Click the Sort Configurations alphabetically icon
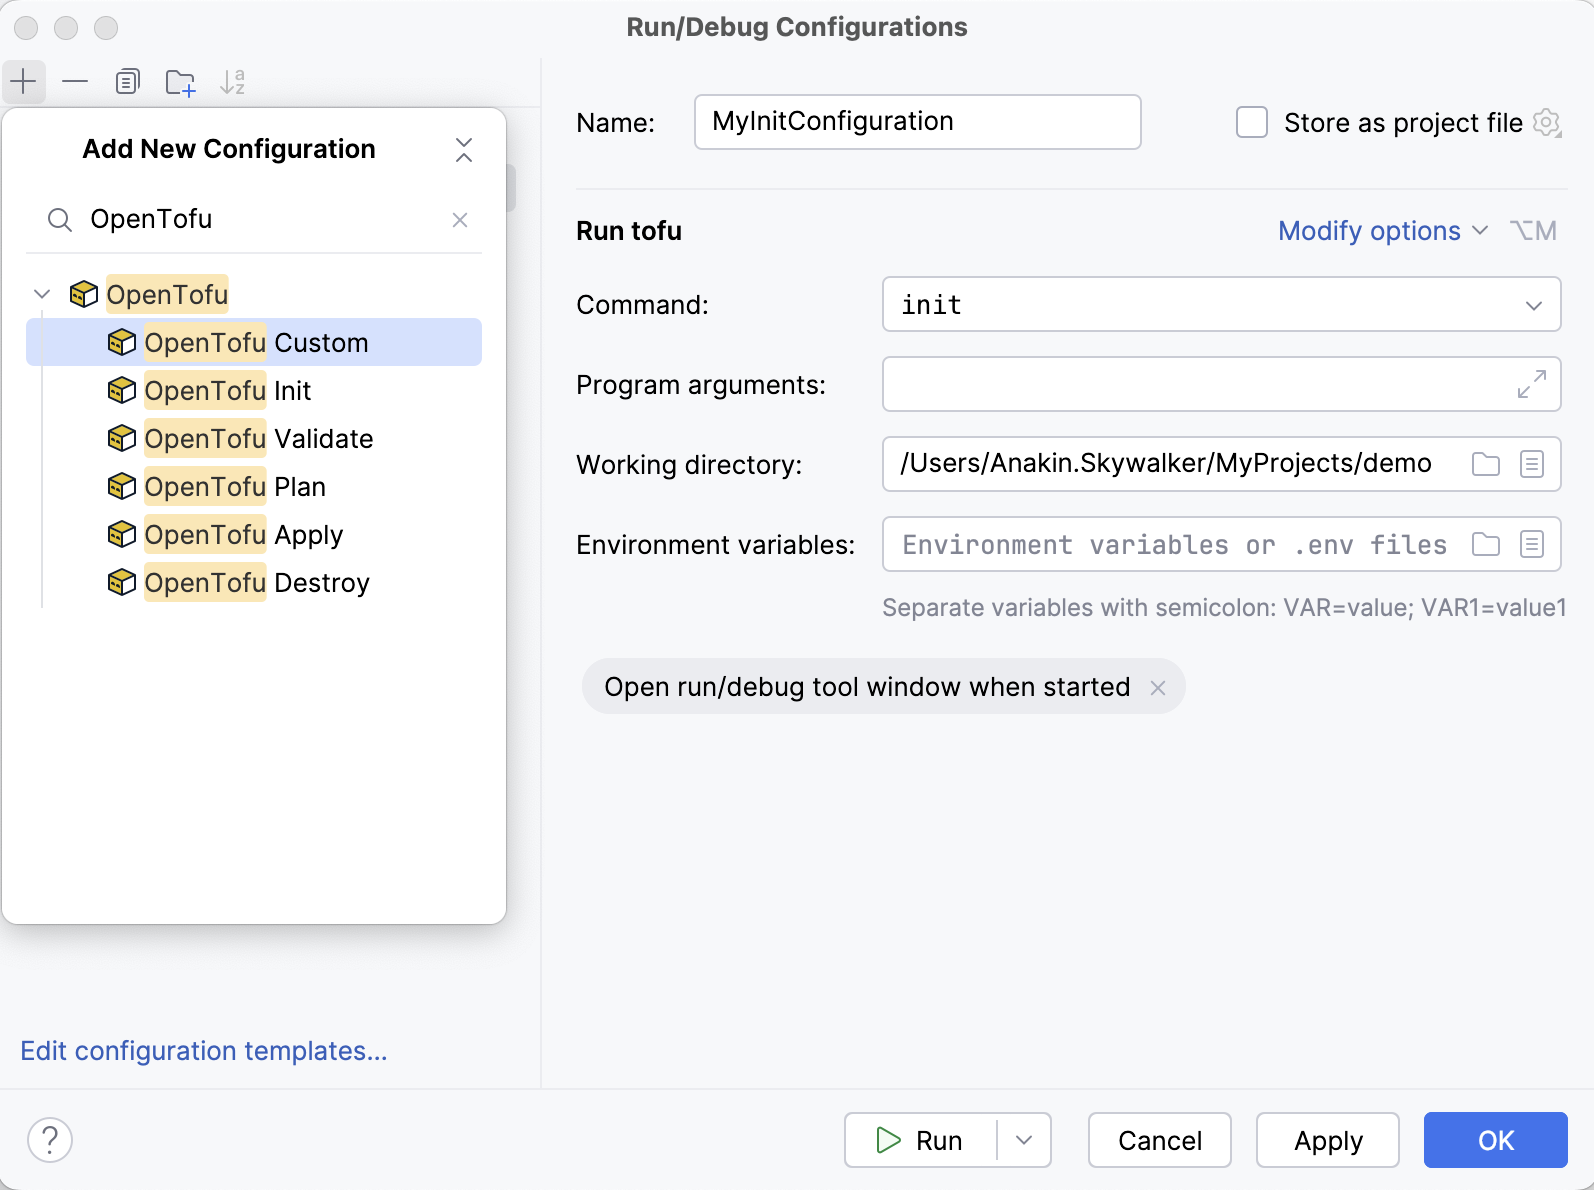 [x=232, y=82]
